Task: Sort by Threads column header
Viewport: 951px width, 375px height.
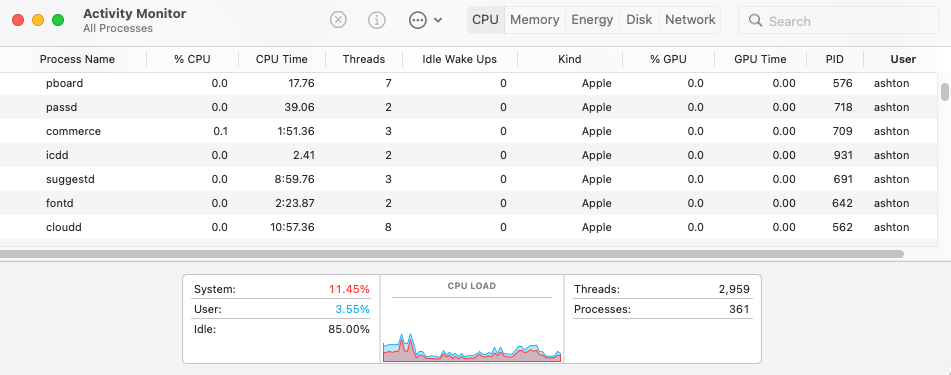Action: coord(364,59)
